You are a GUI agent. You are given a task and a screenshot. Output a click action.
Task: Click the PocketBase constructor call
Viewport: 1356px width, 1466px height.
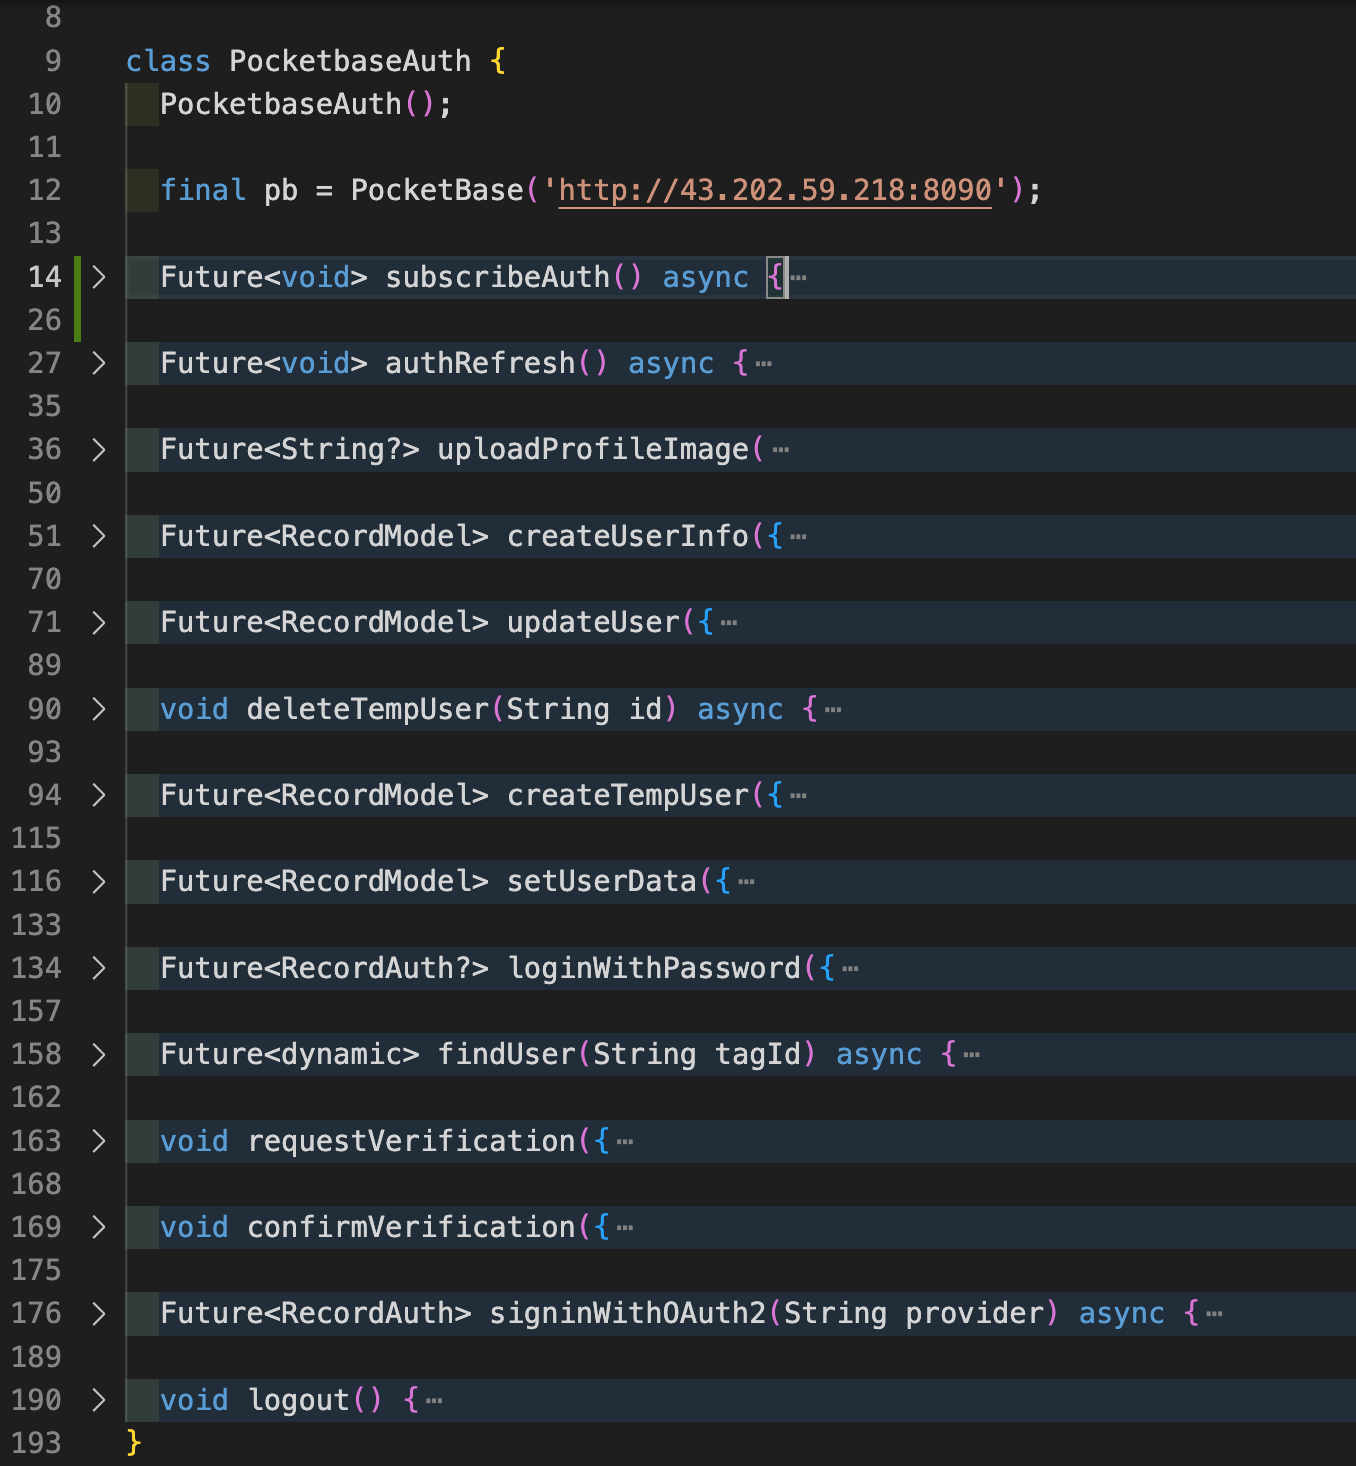click(437, 190)
